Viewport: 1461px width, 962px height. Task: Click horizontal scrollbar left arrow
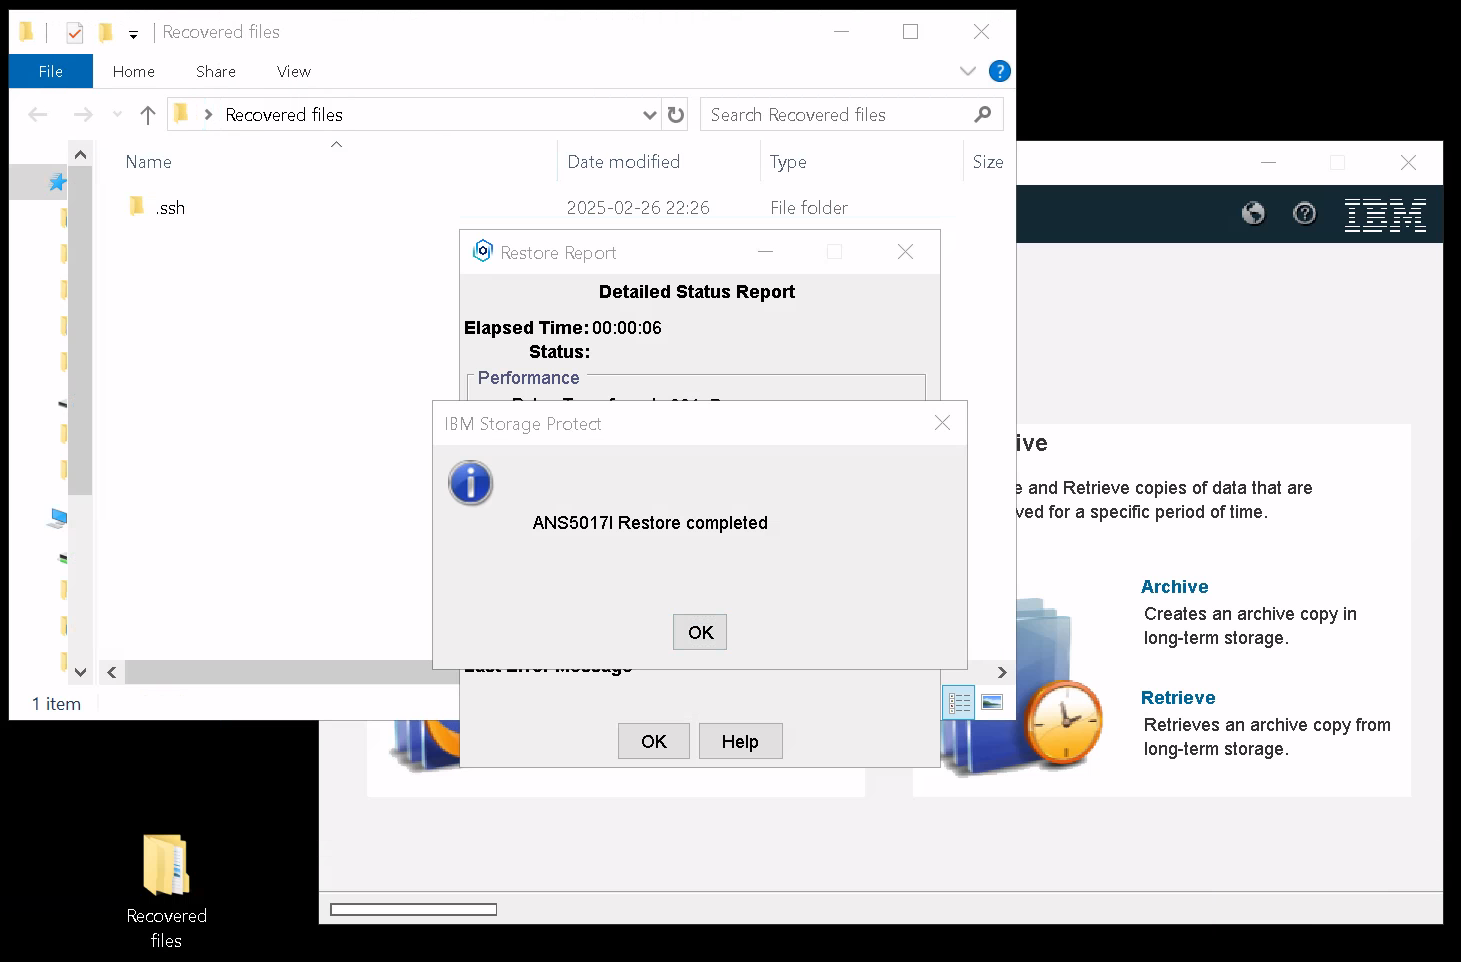[x=112, y=672]
